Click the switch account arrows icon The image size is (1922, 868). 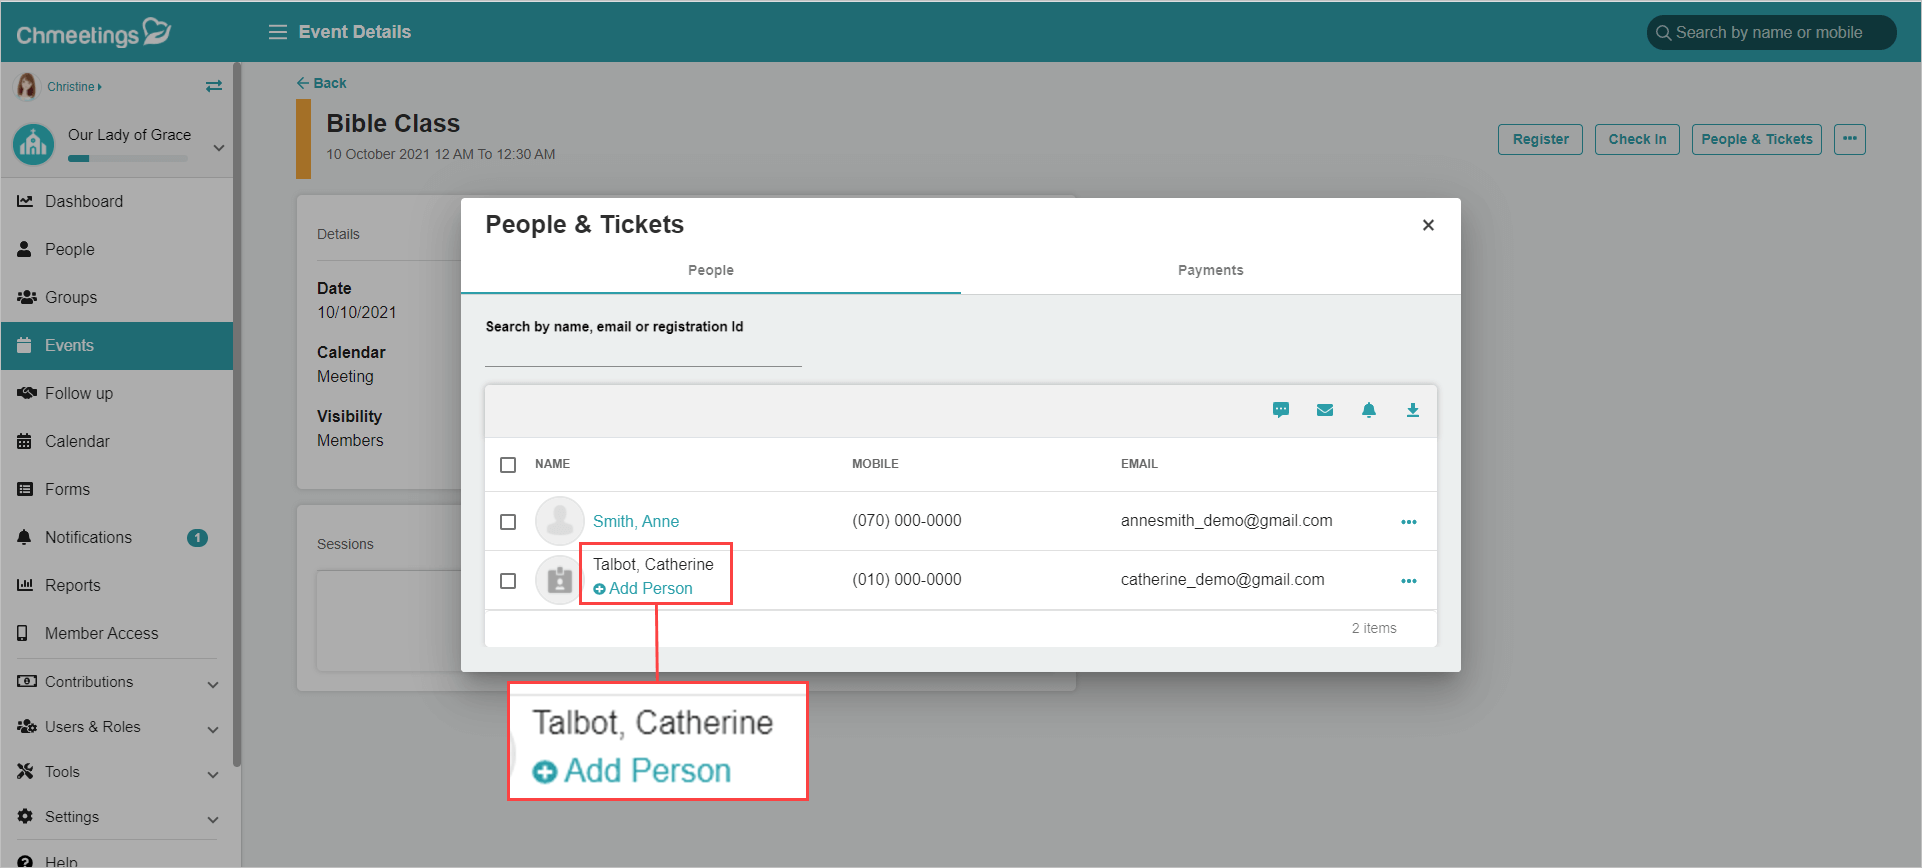(x=214, y=86)
